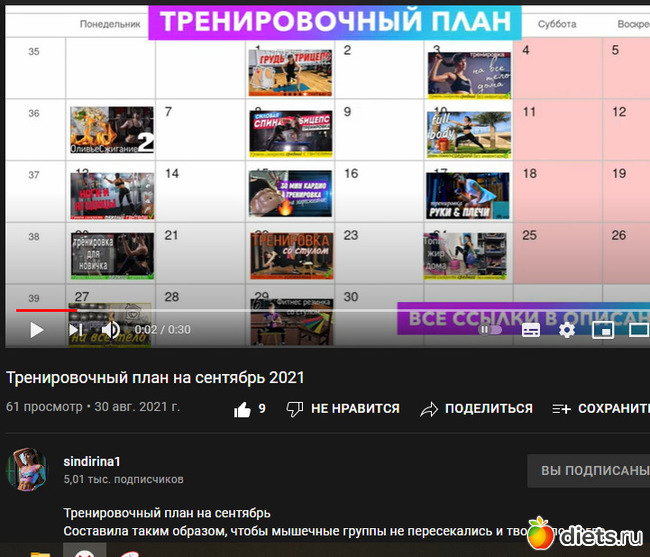650x557 pixels.
Task: Toggle the autoplay switch
Action: click(x=490, y=329)
